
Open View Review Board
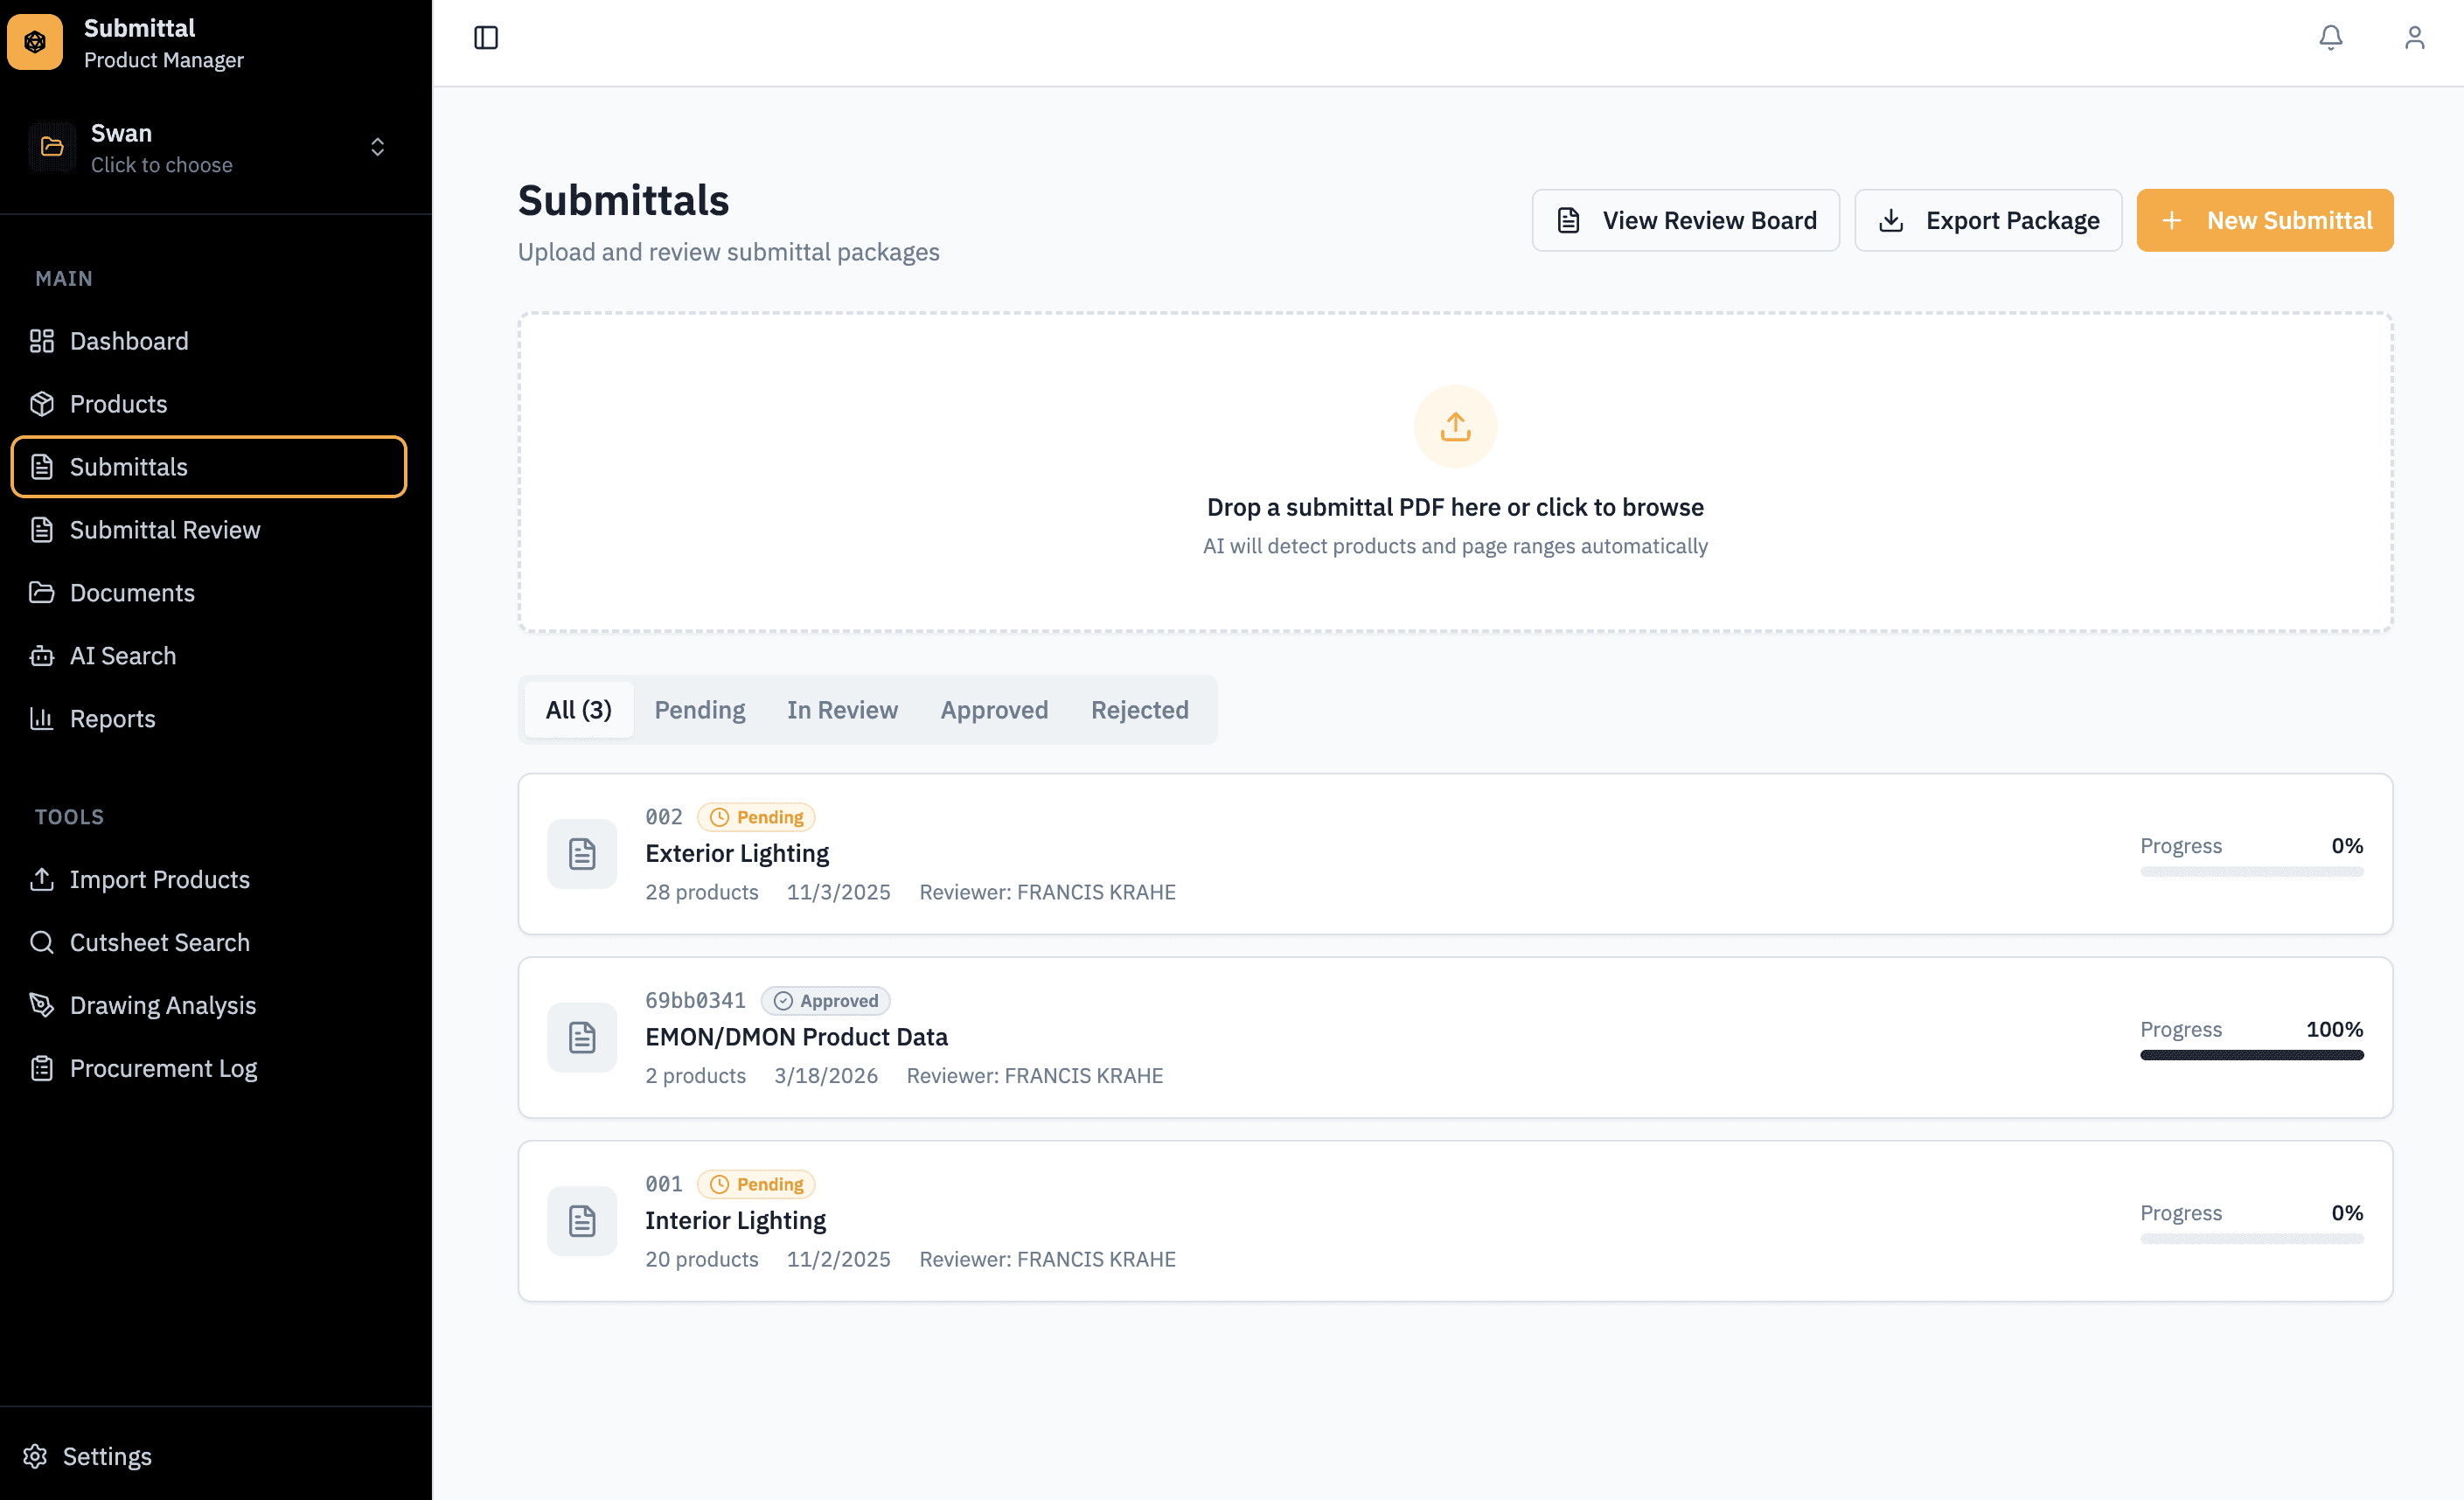click(1685, 221)
